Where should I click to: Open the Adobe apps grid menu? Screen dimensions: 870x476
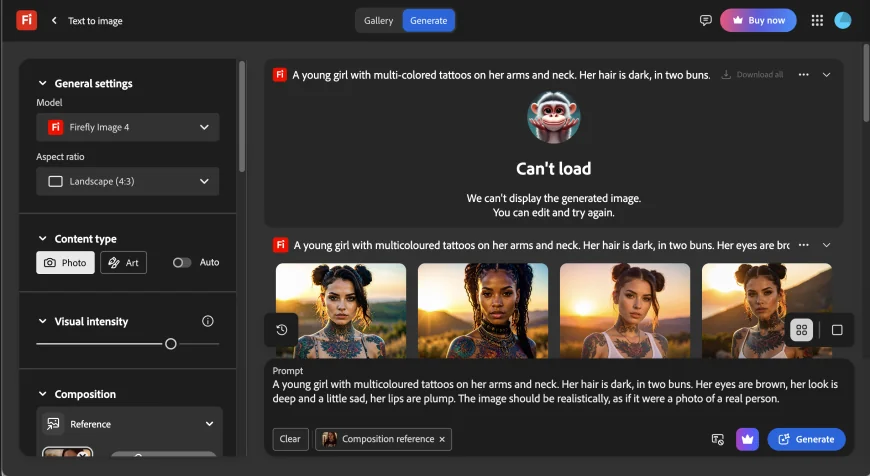(x=817, y=20)
